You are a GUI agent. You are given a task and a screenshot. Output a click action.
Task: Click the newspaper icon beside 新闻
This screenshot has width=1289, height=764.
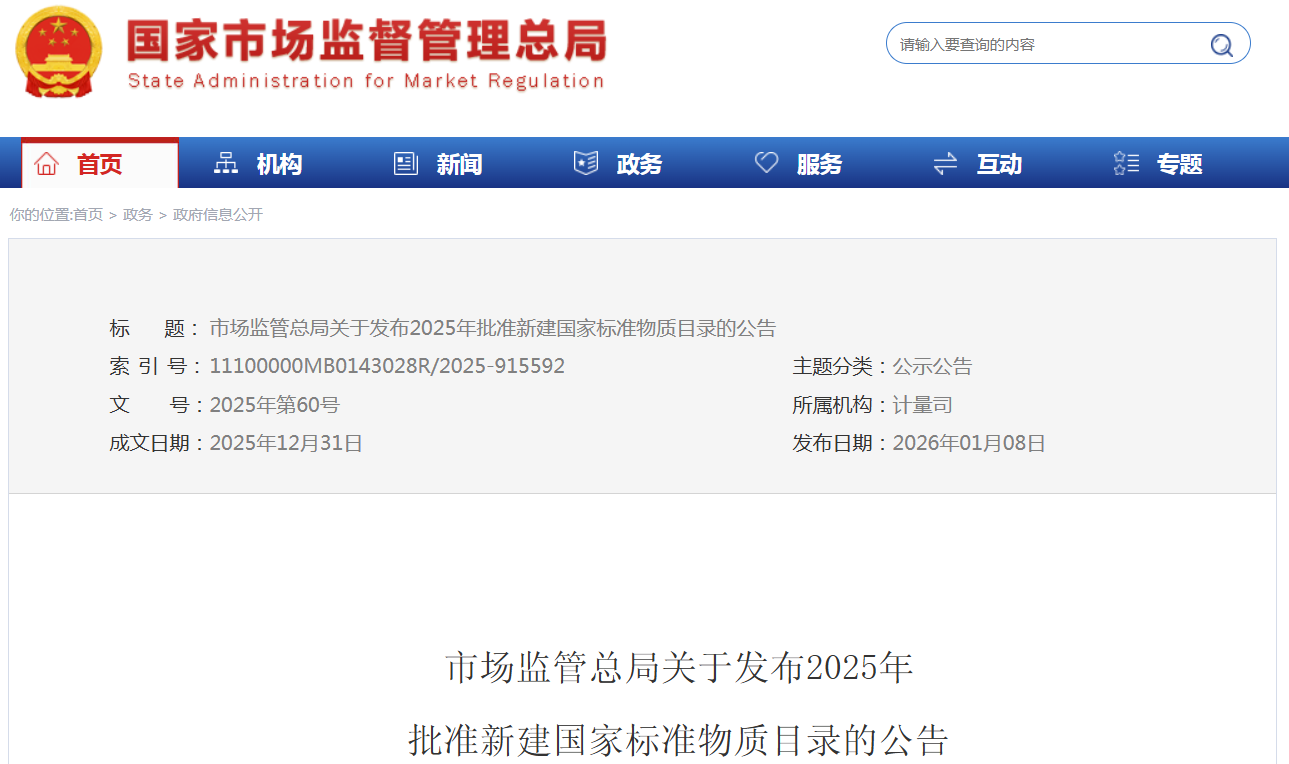click(x=406, y=164)
